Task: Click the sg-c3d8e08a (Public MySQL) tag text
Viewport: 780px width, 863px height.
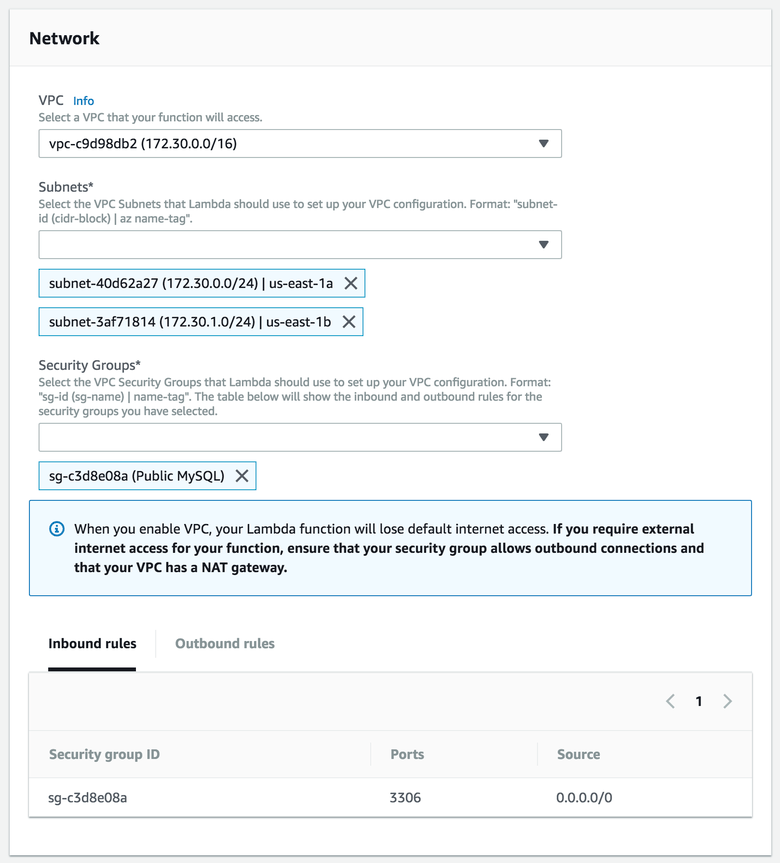Action: click(x=137, y=476)
